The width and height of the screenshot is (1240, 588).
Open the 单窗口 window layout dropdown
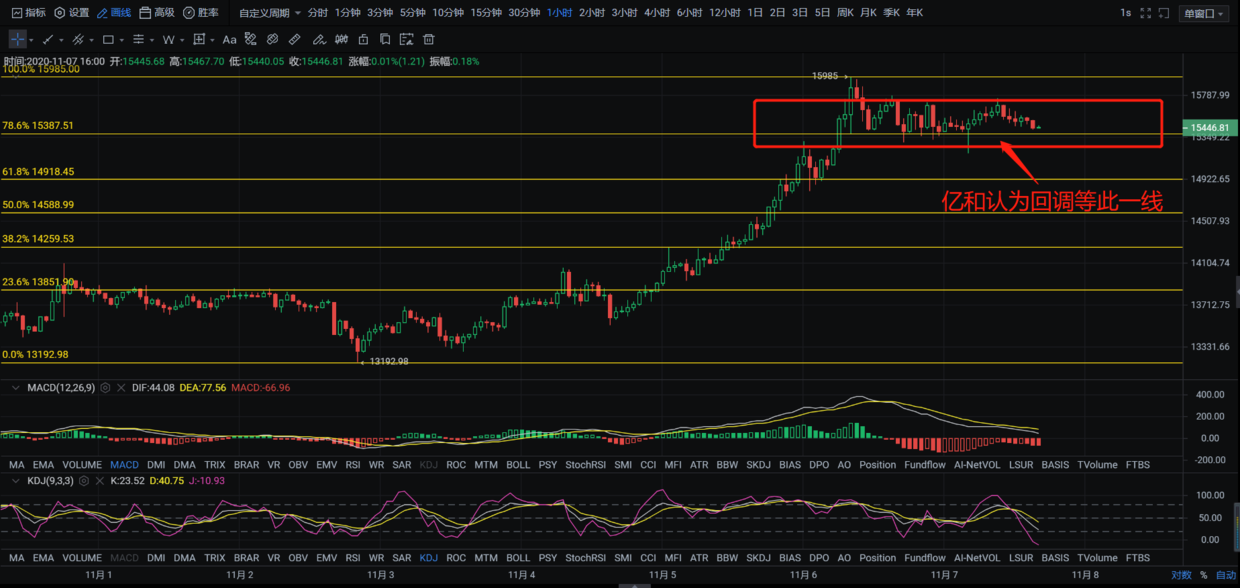(x=1204, y=13)
